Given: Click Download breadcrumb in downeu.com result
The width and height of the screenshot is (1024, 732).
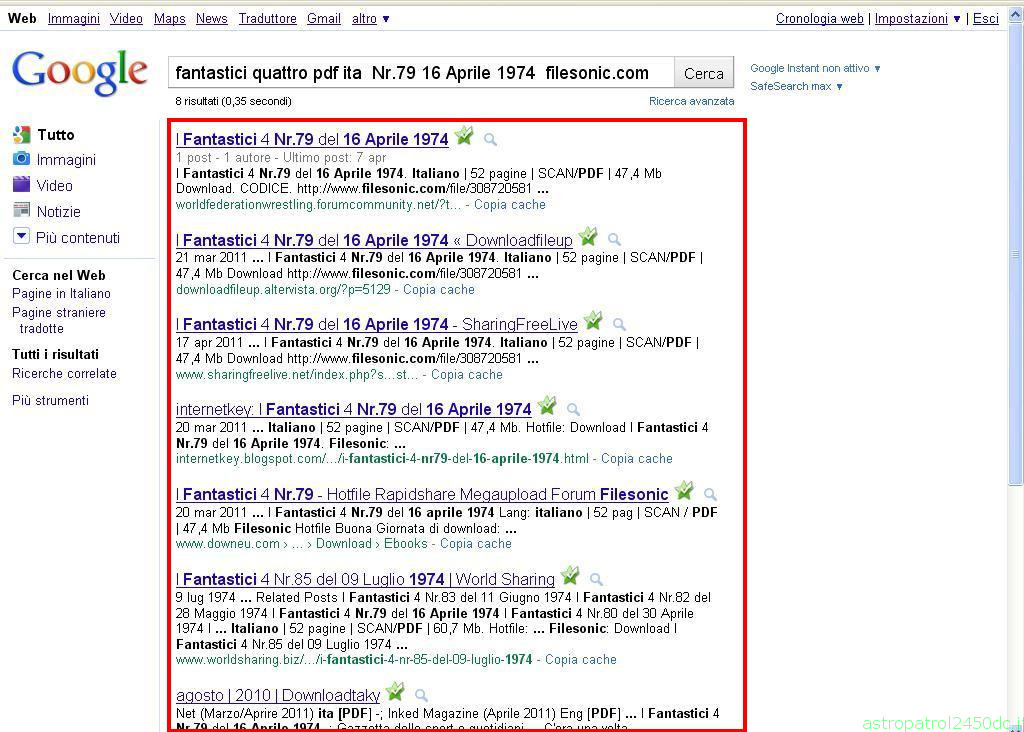Looking at the screenshot, I should [x=344, y=543].
